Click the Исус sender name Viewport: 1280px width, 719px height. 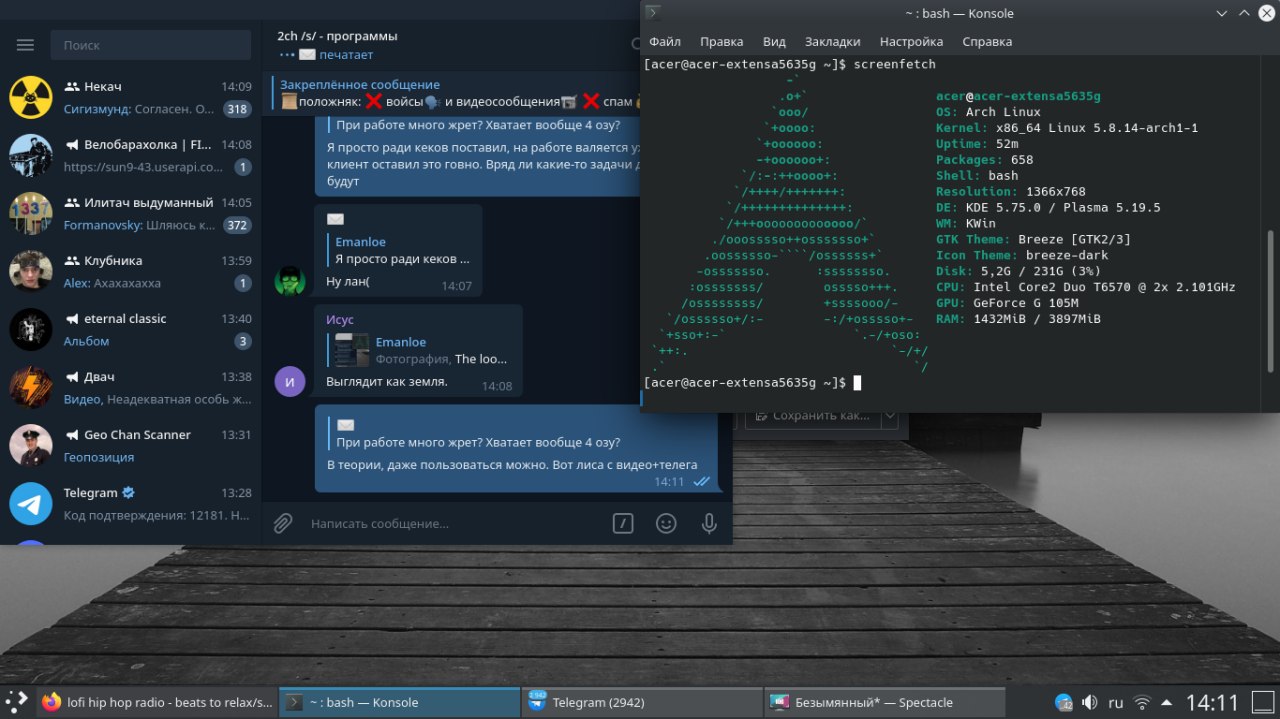tap(340, 320)
